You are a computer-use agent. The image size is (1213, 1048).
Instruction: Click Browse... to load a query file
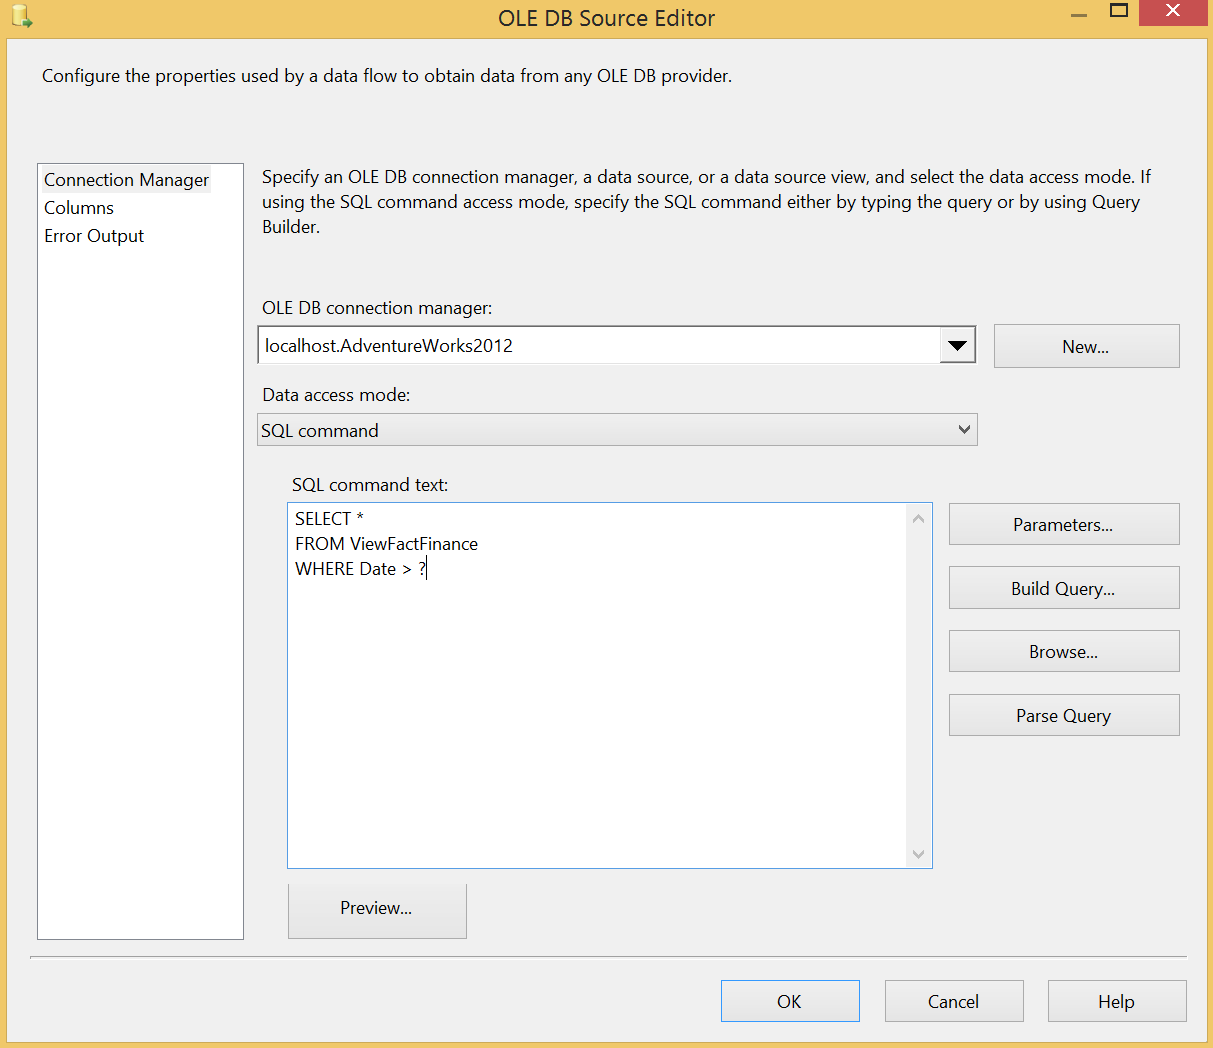[x=1063, y=652]
